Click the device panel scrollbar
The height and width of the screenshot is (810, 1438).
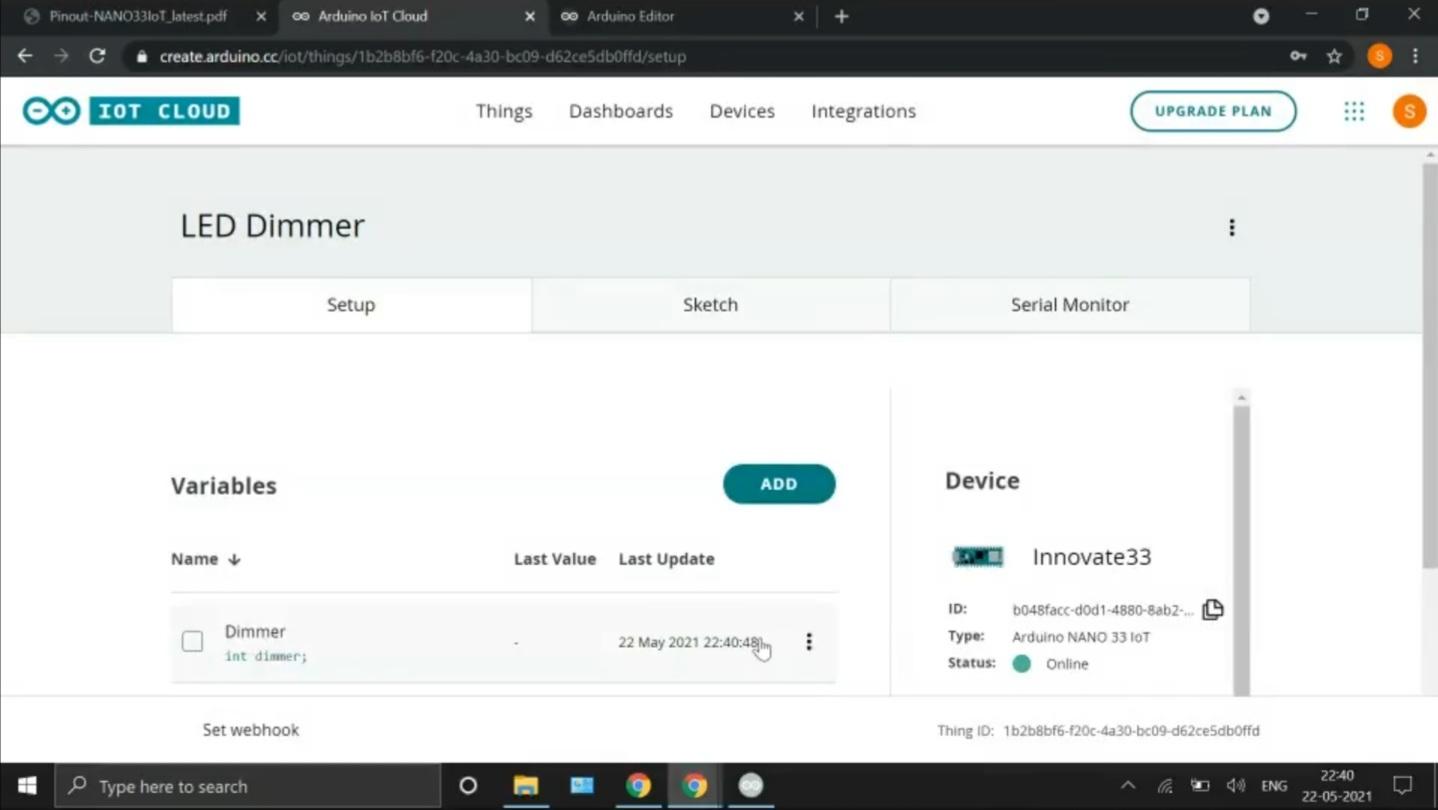[x=1241, y=548]
